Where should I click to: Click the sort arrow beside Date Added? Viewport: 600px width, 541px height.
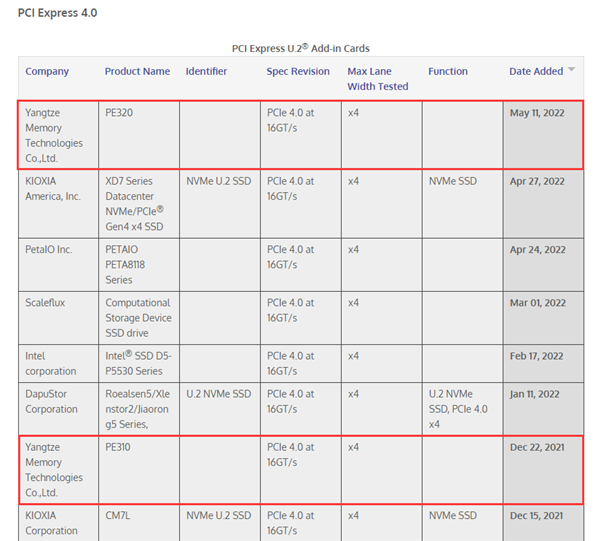click(x=572, y=70)
